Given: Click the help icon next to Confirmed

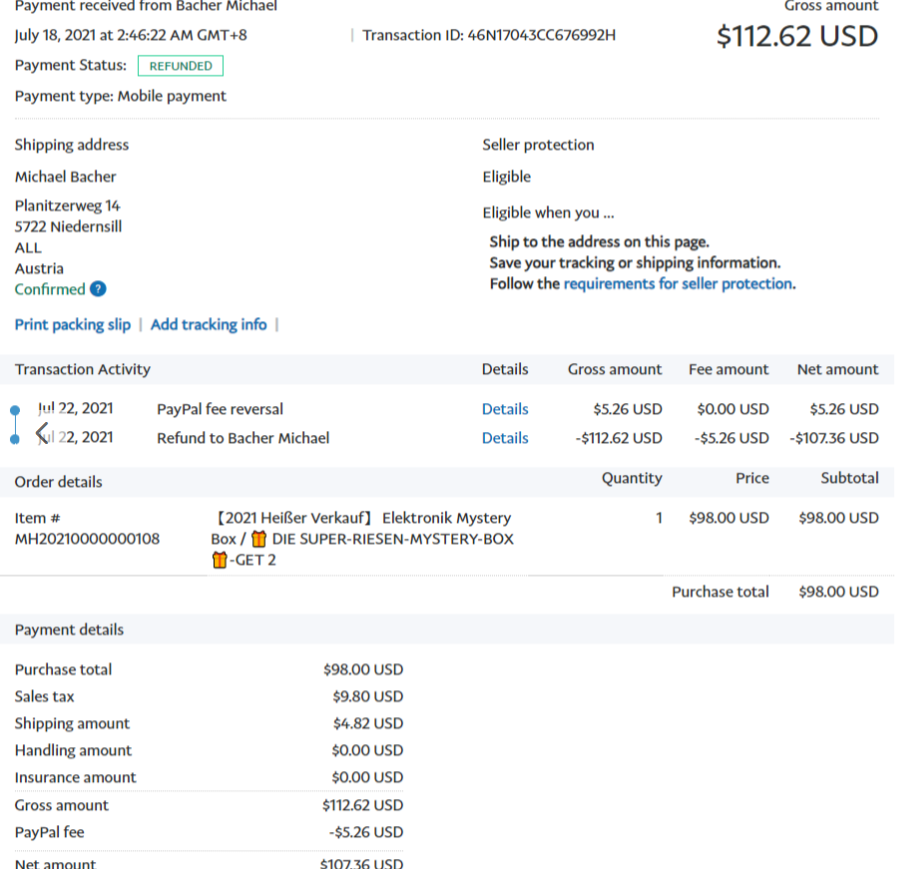Looking at the screenshot, I should point(98,290).
